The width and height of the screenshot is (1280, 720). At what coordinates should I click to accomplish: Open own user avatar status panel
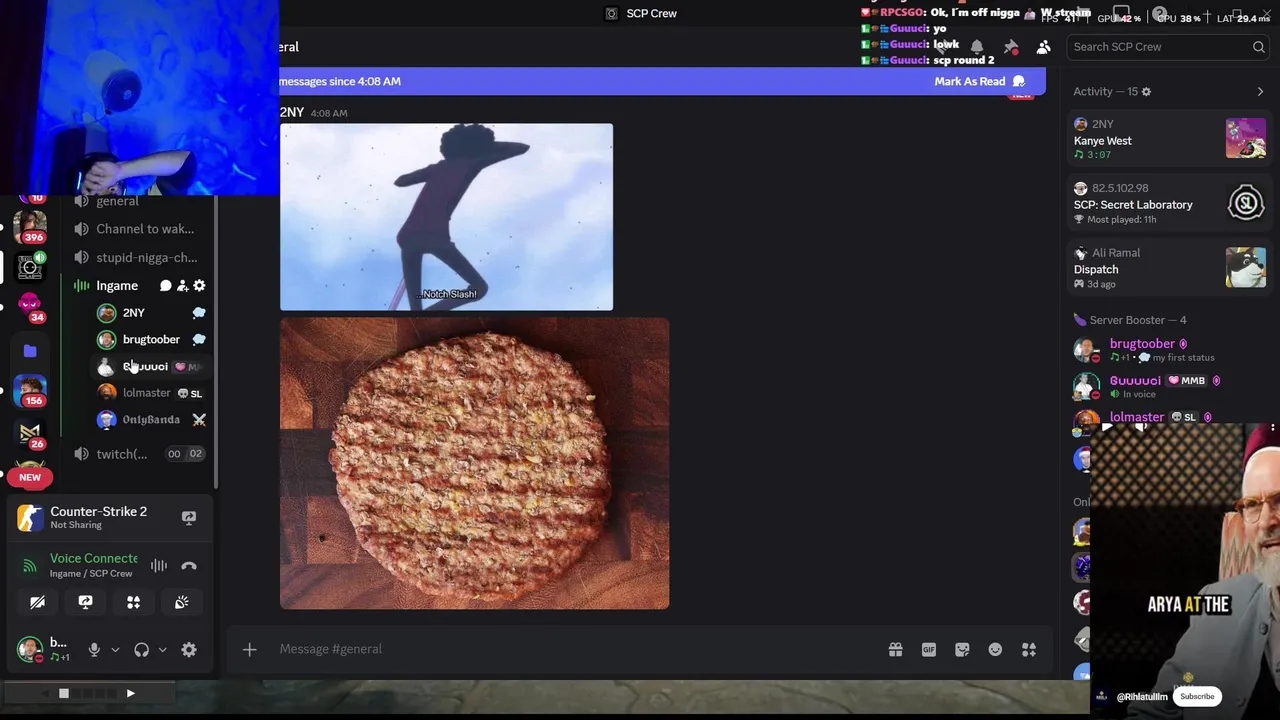30,649
